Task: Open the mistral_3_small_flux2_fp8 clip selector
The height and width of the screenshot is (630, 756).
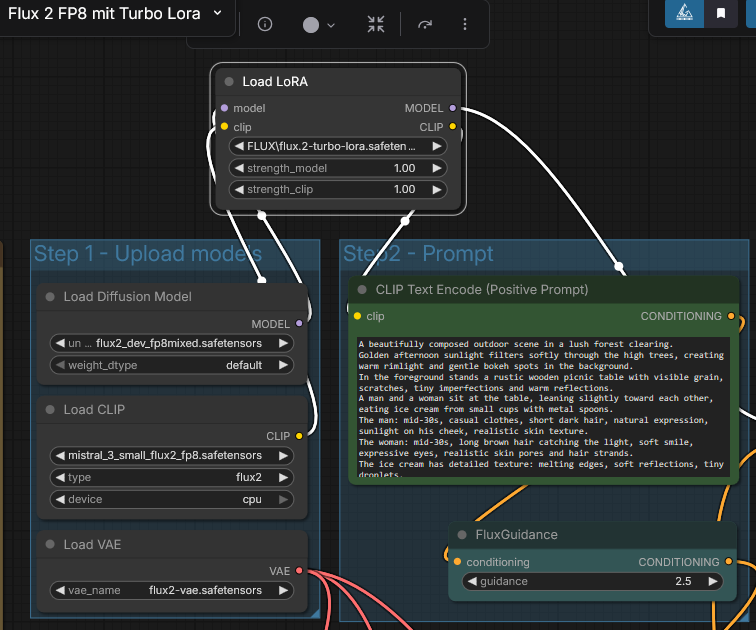Action: (172, 456)
